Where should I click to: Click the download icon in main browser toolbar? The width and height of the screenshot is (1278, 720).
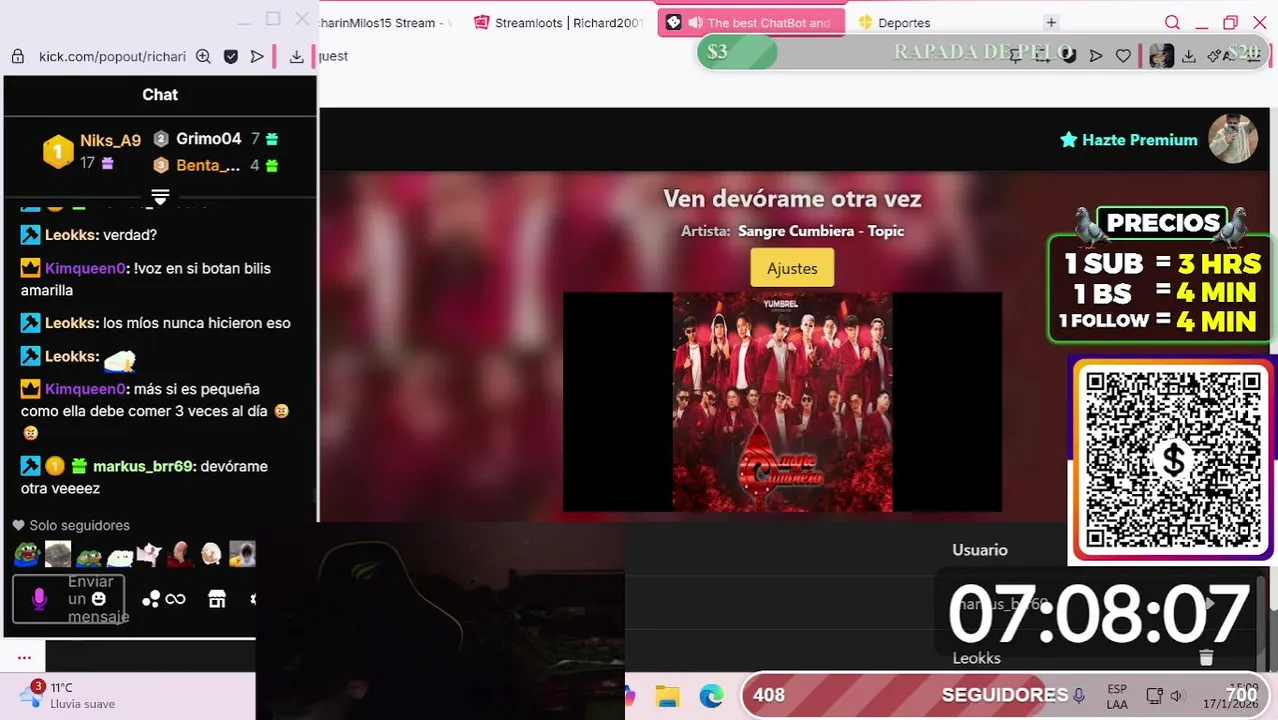[x=1189, y=56]
